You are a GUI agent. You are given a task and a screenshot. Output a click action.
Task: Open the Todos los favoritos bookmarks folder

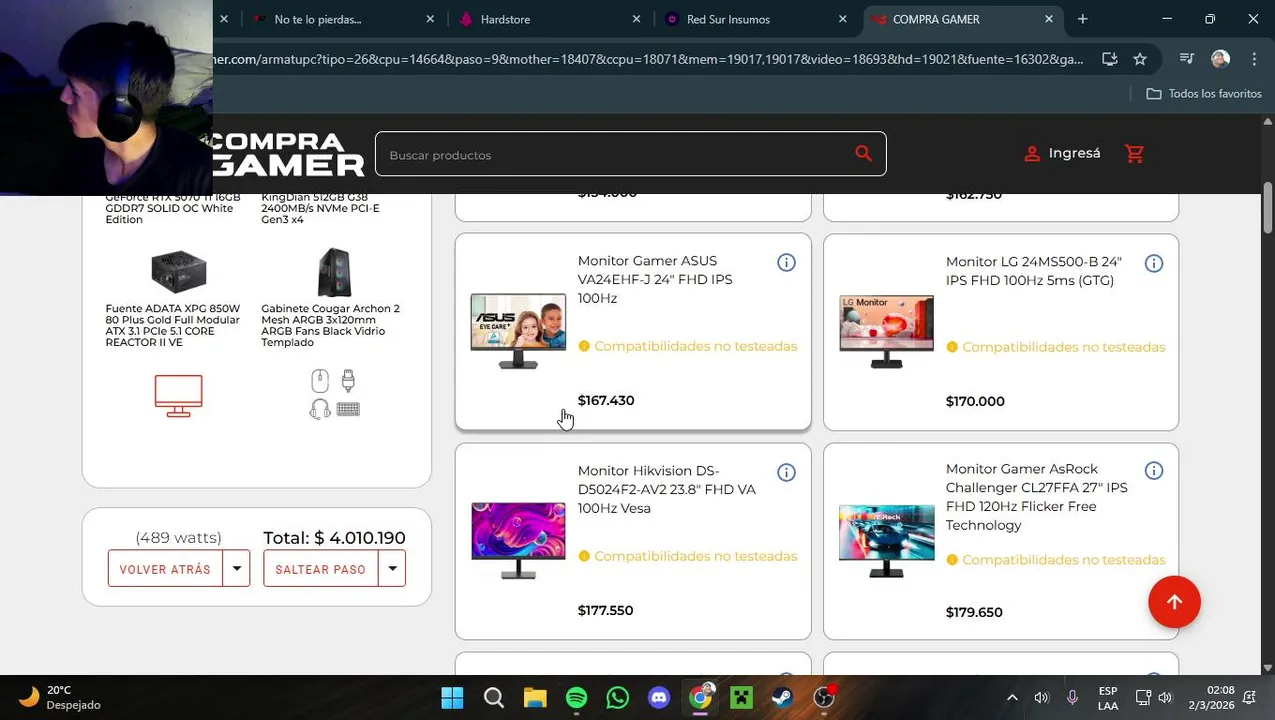coord(1204,93)
